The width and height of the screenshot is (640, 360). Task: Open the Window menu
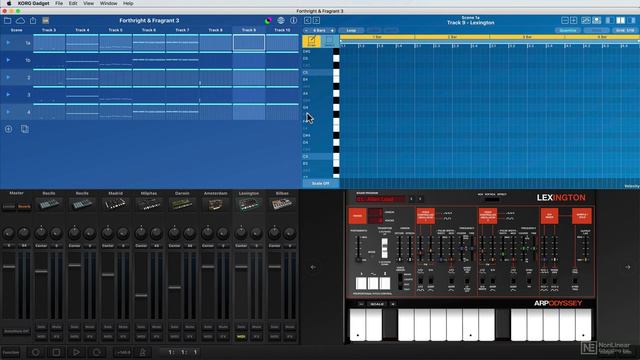pos(109,3)
